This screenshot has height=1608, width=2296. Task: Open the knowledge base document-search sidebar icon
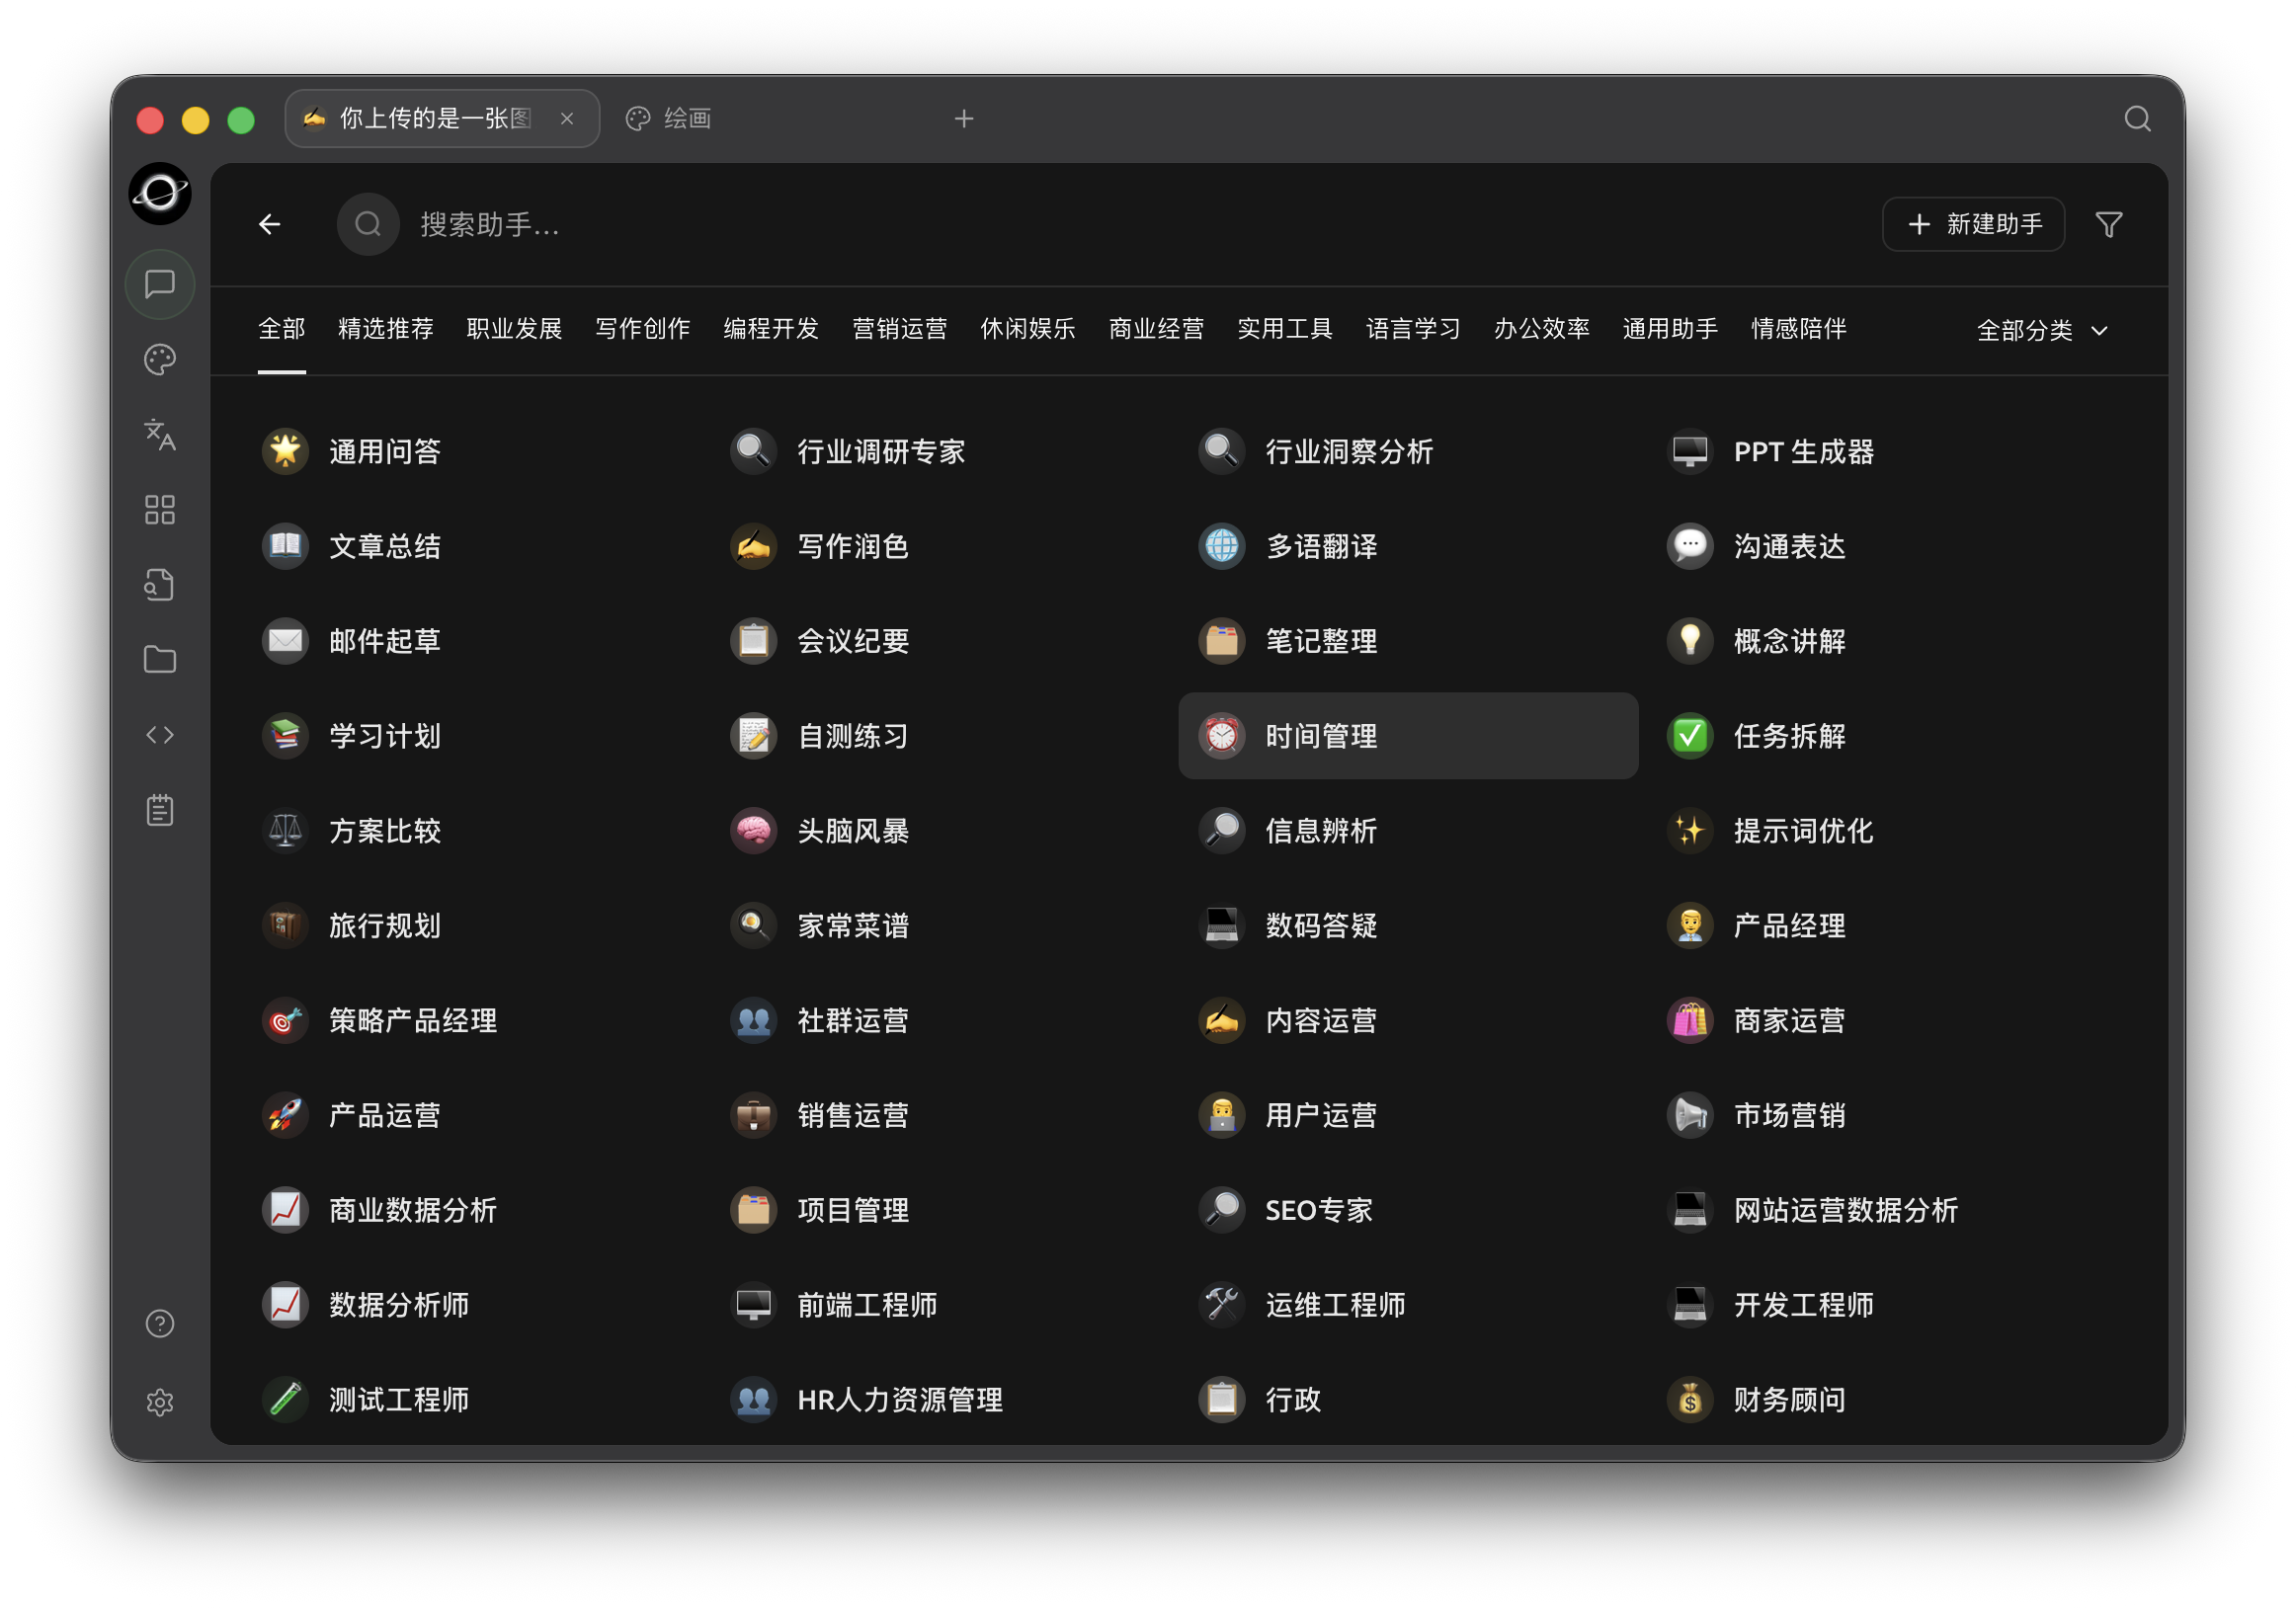(x=160, y=585)
